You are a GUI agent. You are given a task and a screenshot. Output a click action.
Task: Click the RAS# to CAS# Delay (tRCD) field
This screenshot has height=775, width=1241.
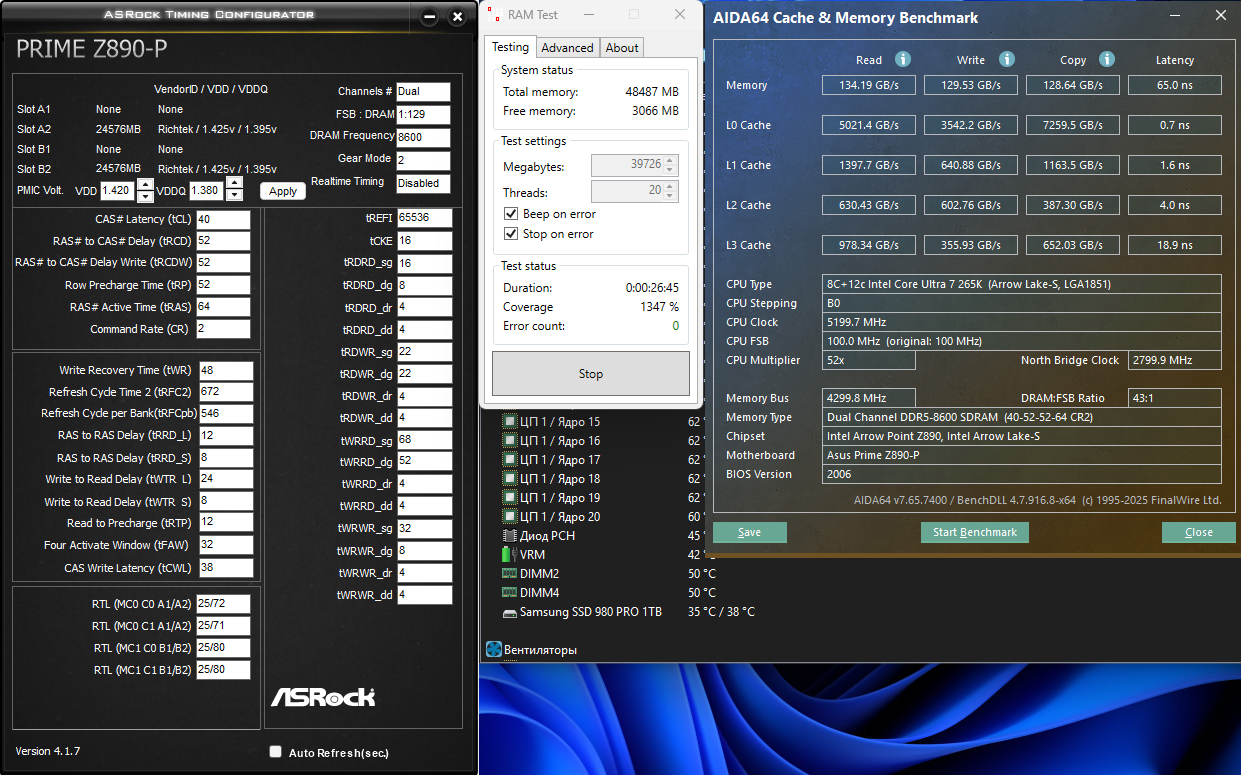click(223, 241)
